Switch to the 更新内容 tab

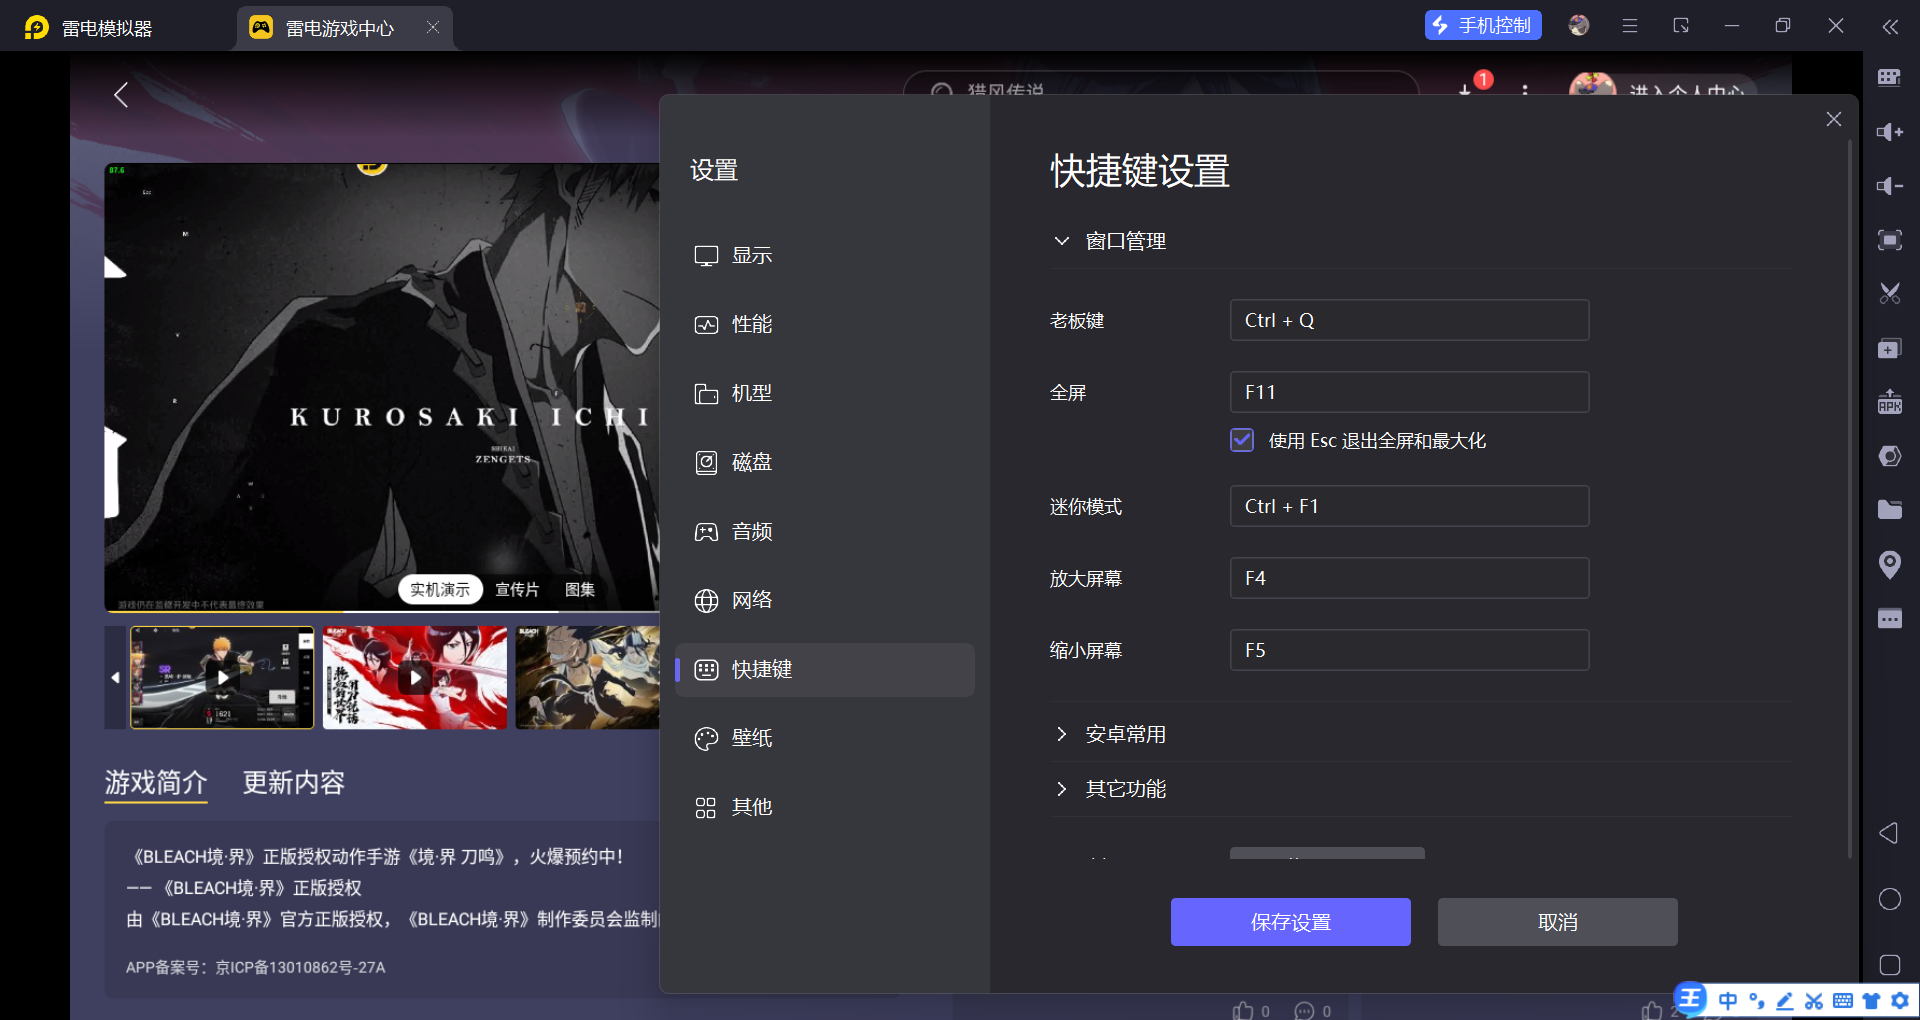294,782
